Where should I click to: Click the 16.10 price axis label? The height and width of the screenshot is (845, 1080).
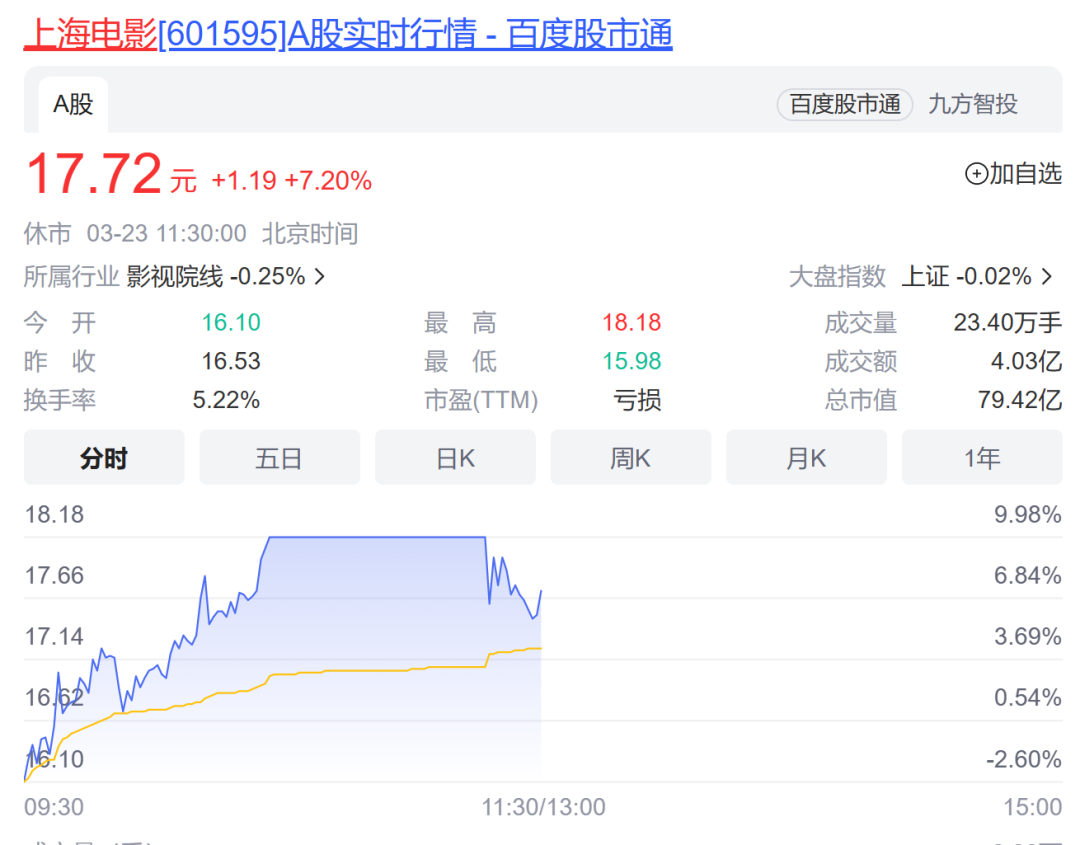54,759
